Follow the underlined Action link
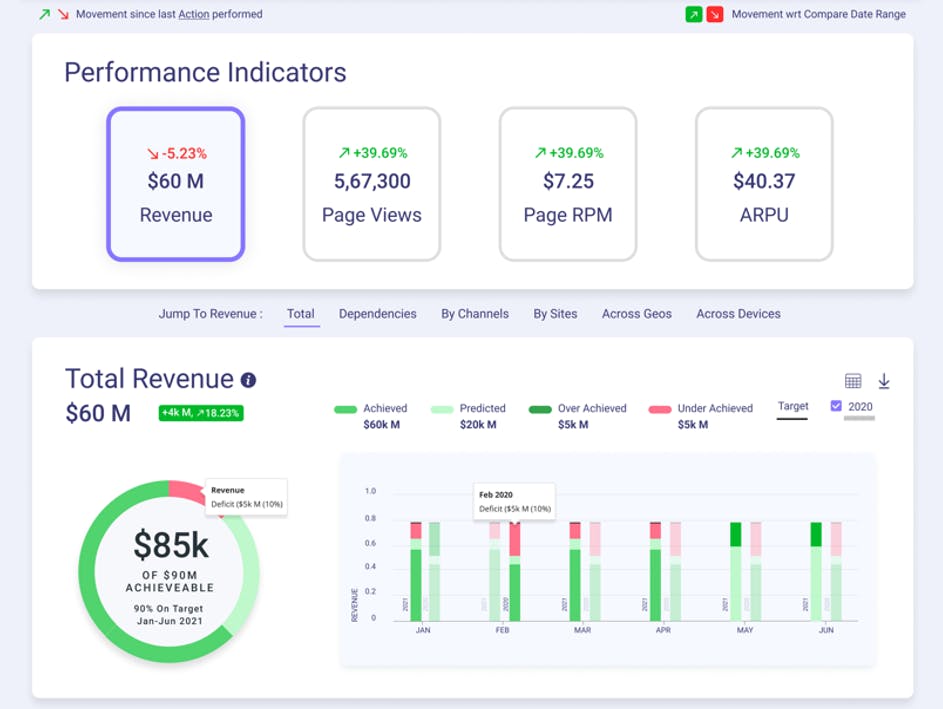 [x=194, y=14]
